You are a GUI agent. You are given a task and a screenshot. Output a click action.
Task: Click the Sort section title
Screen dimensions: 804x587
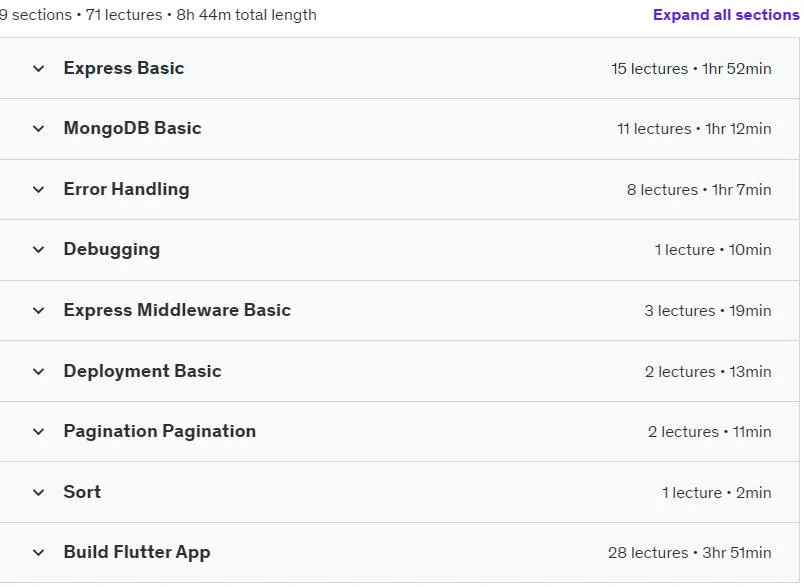82,492
